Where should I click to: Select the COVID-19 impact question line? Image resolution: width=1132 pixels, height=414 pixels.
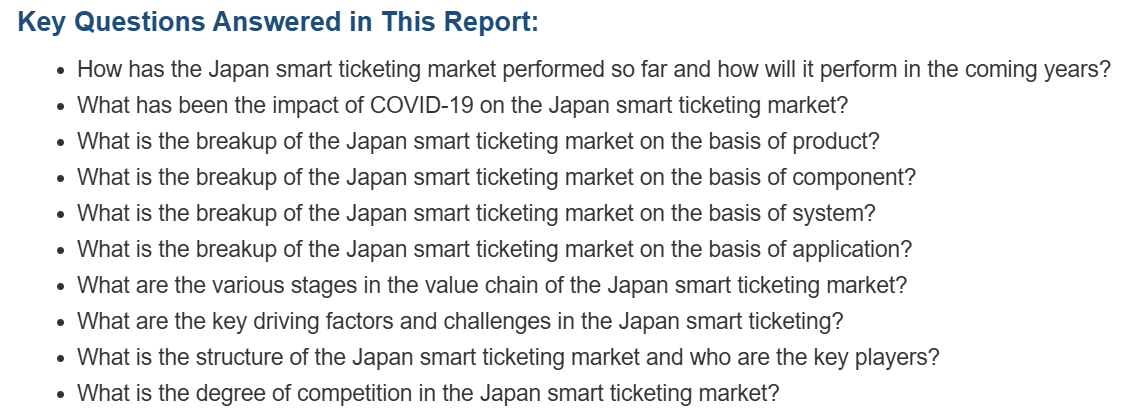(463, 105)
